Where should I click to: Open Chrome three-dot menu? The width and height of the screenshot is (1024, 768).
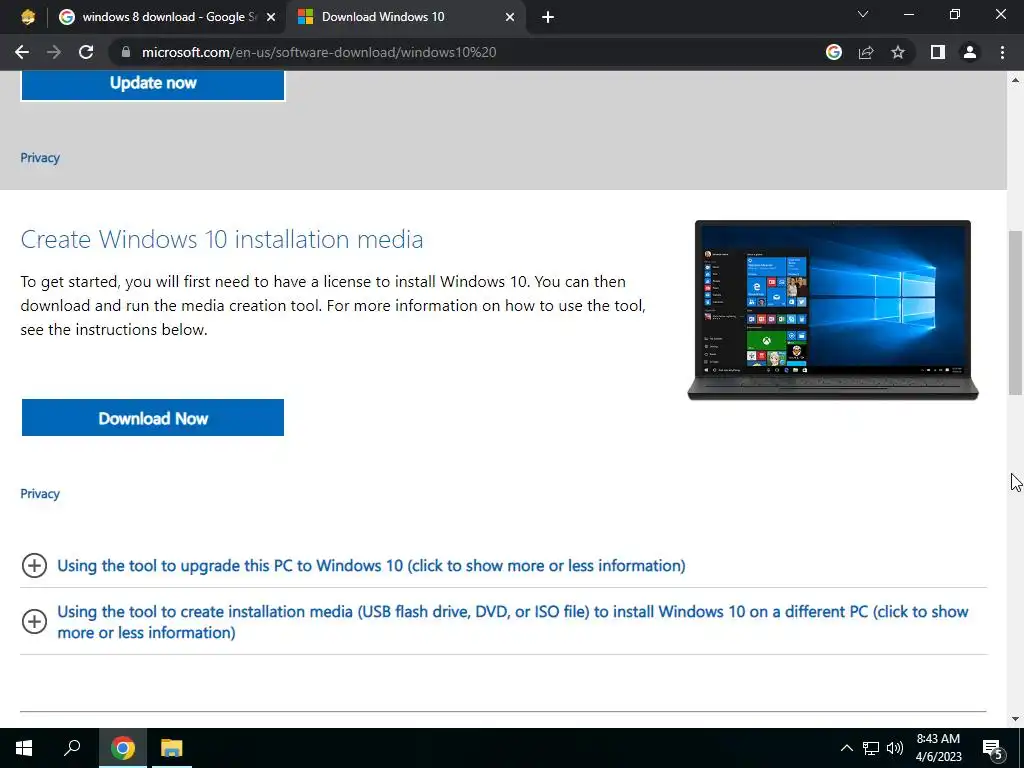point(1002,52)
